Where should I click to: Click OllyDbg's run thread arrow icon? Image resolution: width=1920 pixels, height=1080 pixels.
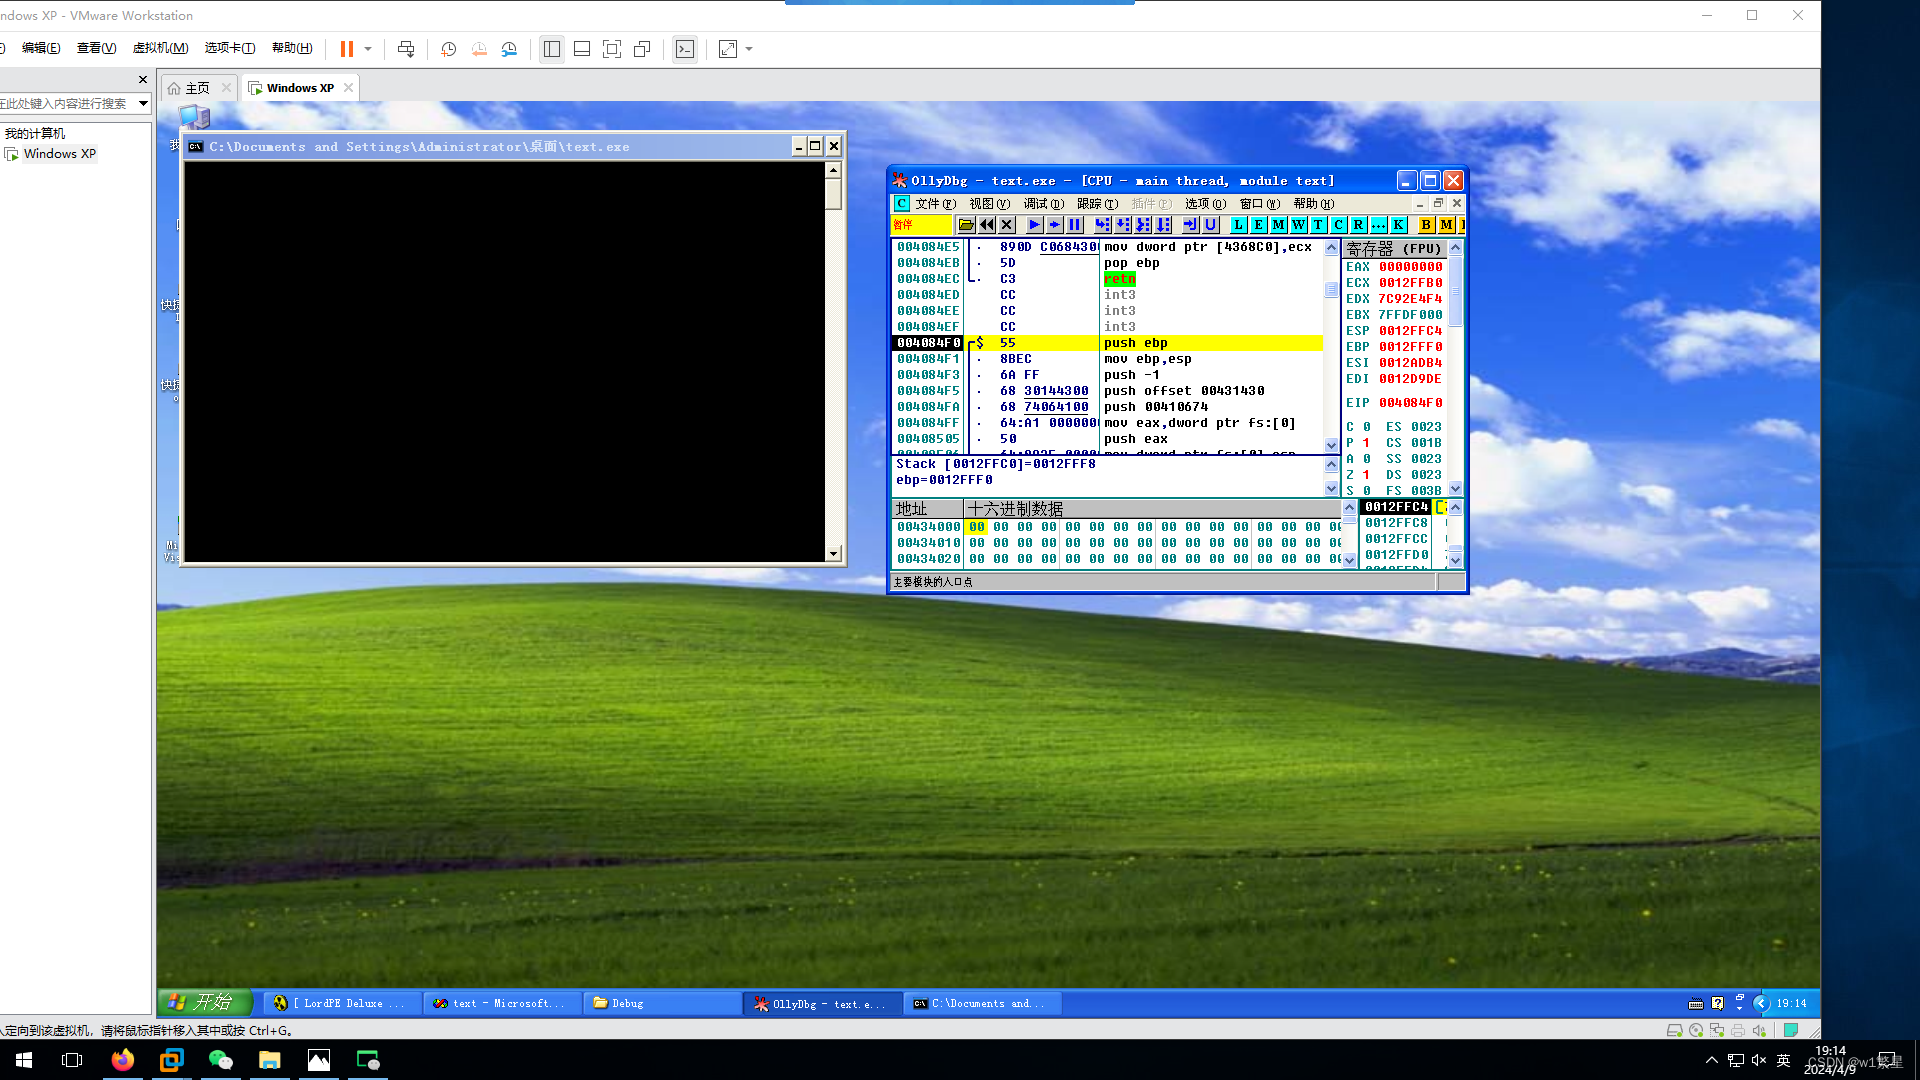point(1054,225)
